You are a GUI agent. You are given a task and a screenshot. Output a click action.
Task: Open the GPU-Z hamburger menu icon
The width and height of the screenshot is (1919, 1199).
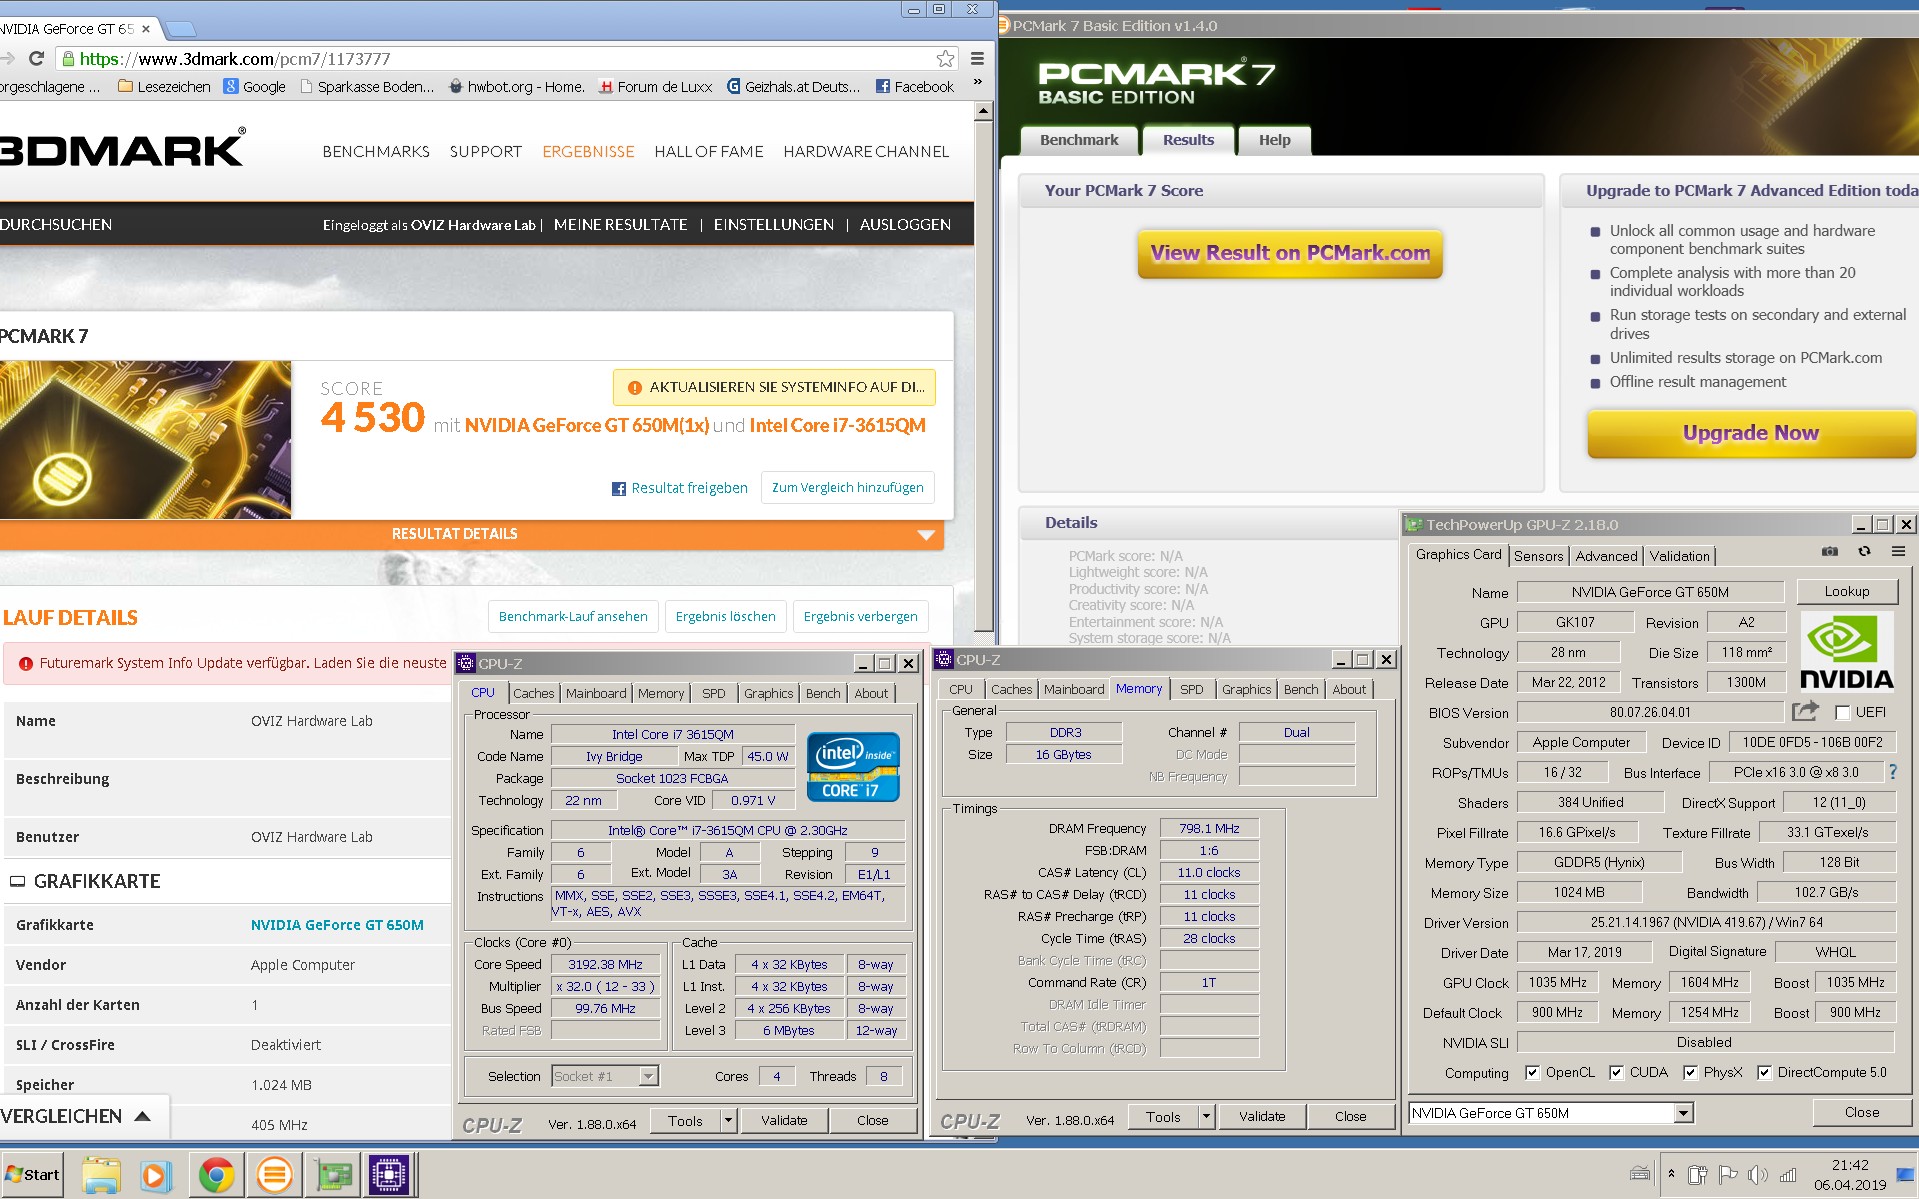tap(1898, 552)
